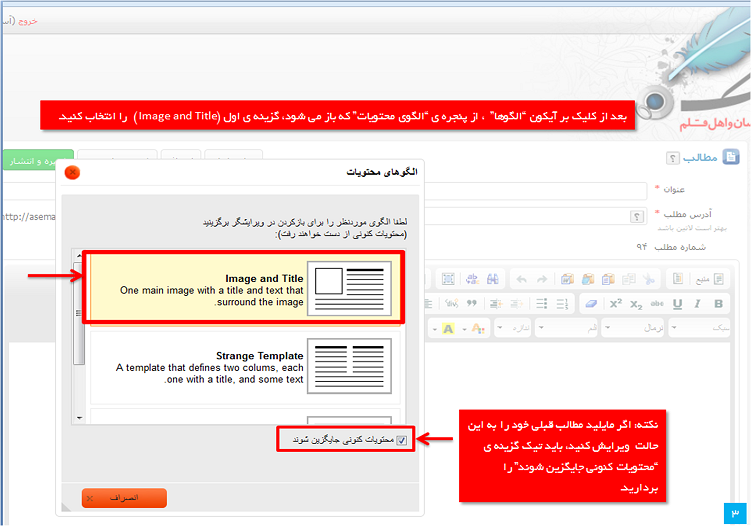
Task: Click the مطالب heading link
Action: pyautogui.click(x=700, y=158)
